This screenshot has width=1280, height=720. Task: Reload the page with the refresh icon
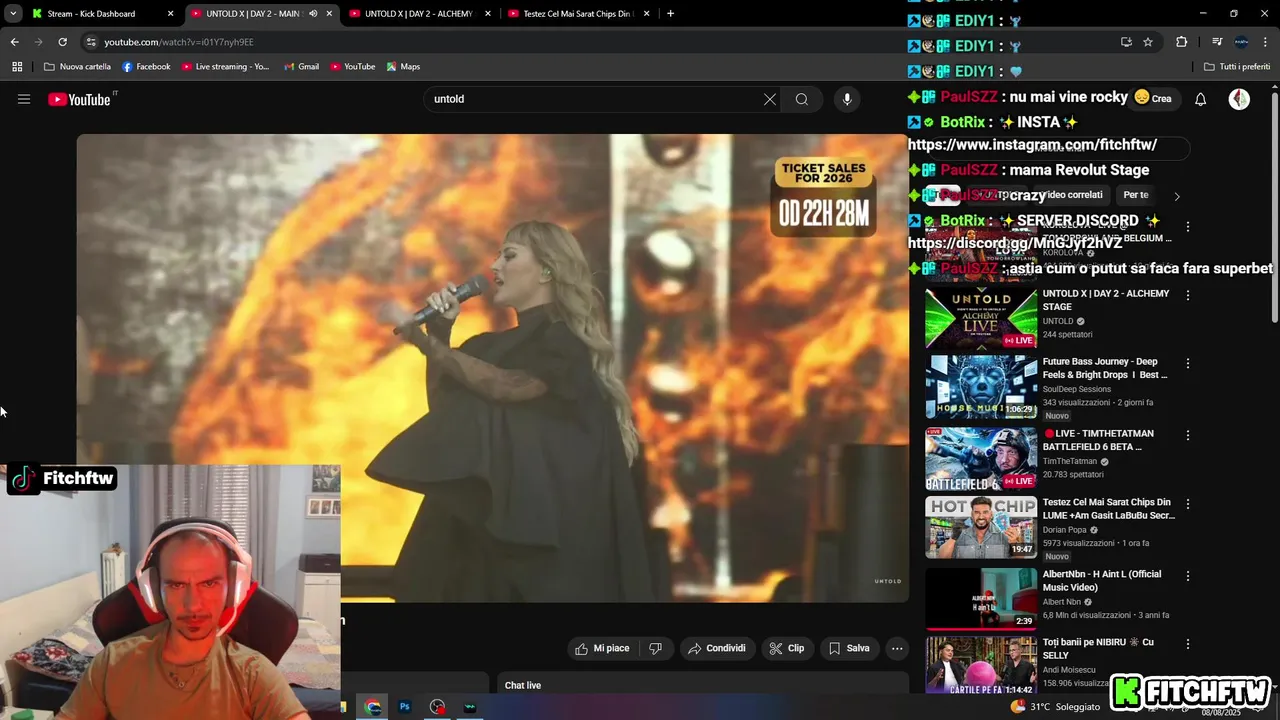(62, 42)
